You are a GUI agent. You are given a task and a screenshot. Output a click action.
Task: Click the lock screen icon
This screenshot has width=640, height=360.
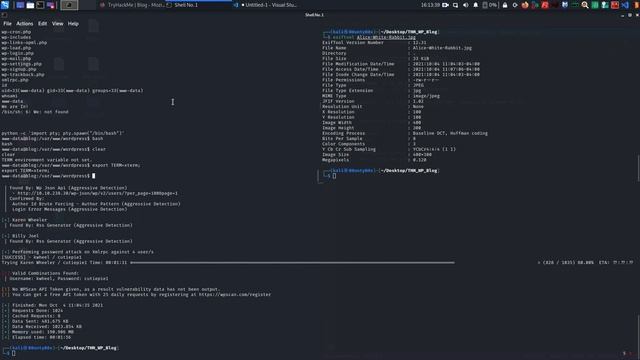(x=505, y=5)
